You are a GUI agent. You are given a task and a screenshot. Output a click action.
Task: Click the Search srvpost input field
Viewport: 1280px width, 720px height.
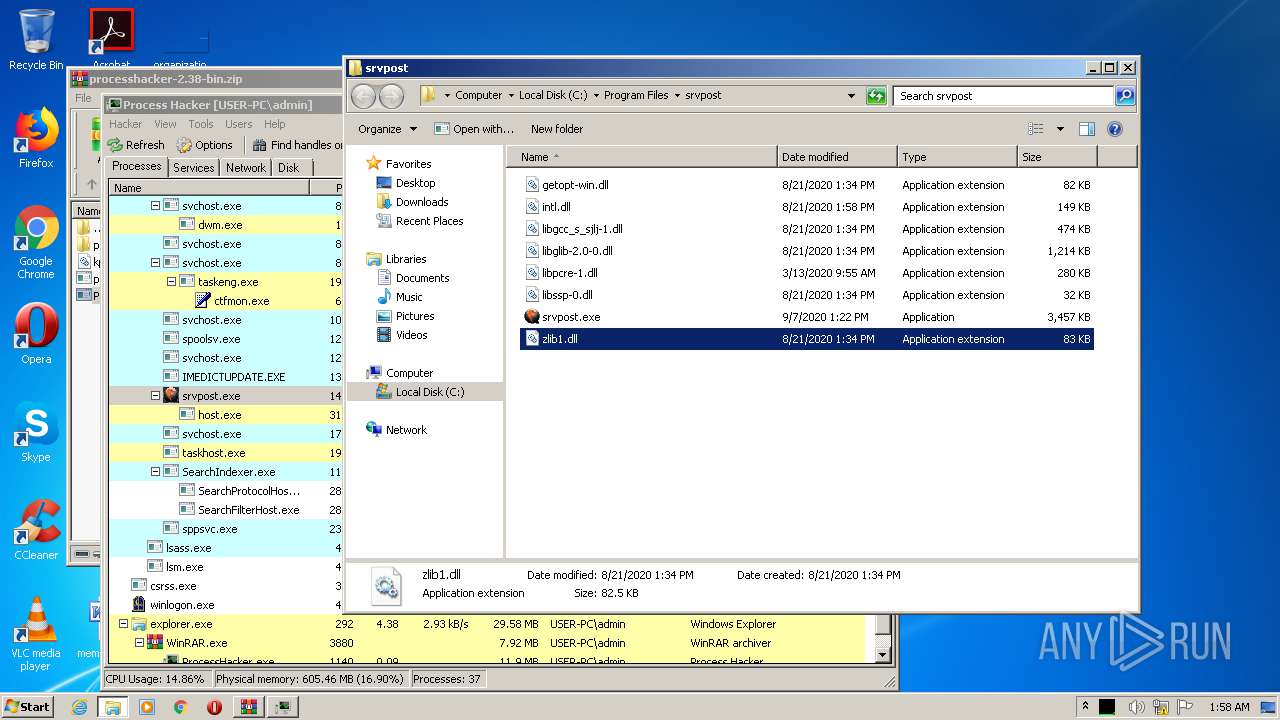1003,96
